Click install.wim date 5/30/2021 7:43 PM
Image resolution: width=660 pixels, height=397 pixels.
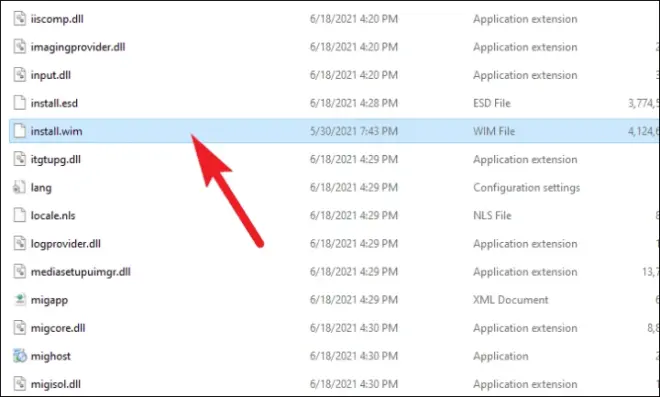tap(354, 131)
